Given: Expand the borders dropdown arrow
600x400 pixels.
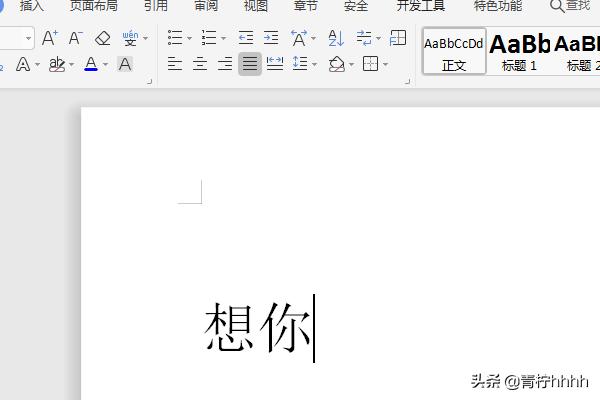Looking at the screenshot, I should 385,64.
